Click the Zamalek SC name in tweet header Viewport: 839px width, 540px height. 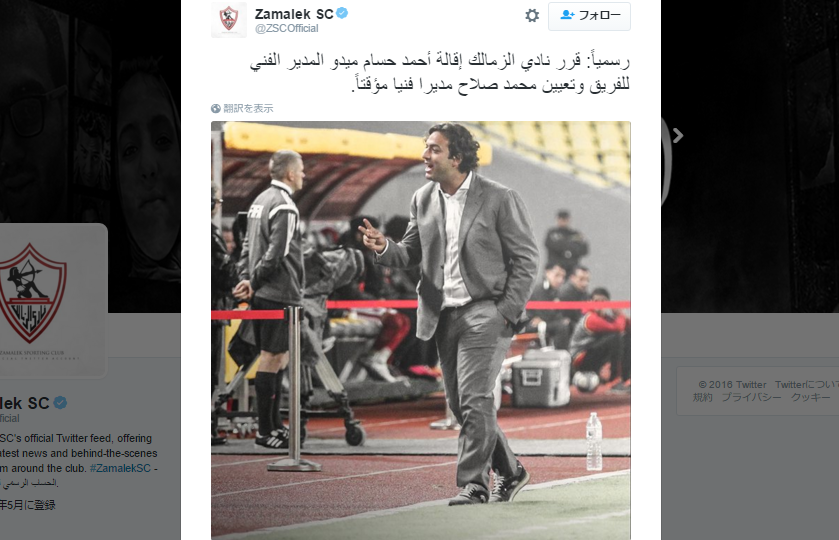pos(294,14)
